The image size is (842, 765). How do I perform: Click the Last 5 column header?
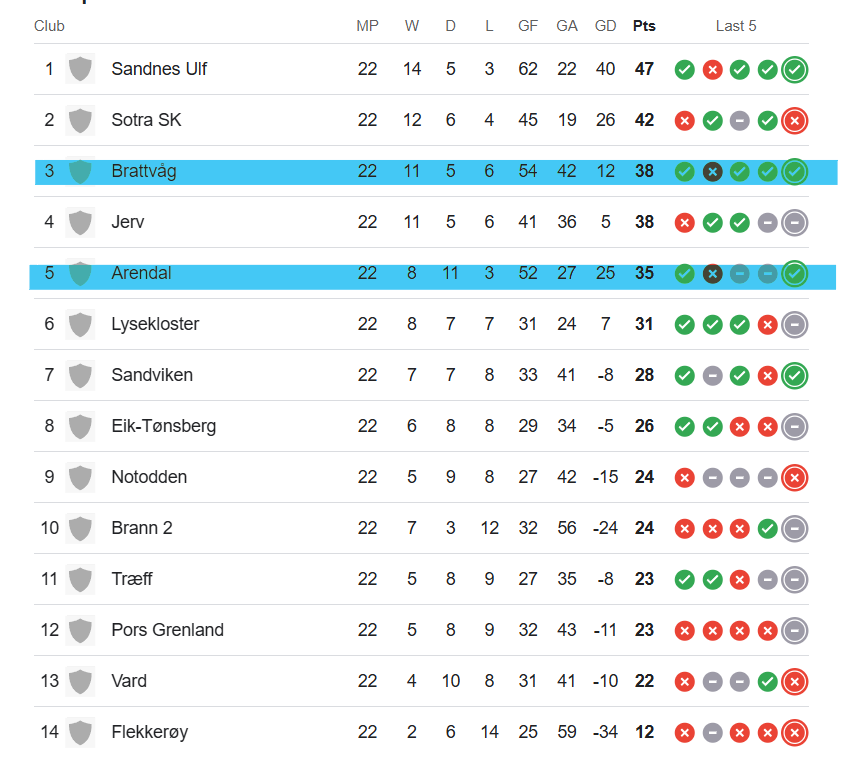(x=736, y=26)
